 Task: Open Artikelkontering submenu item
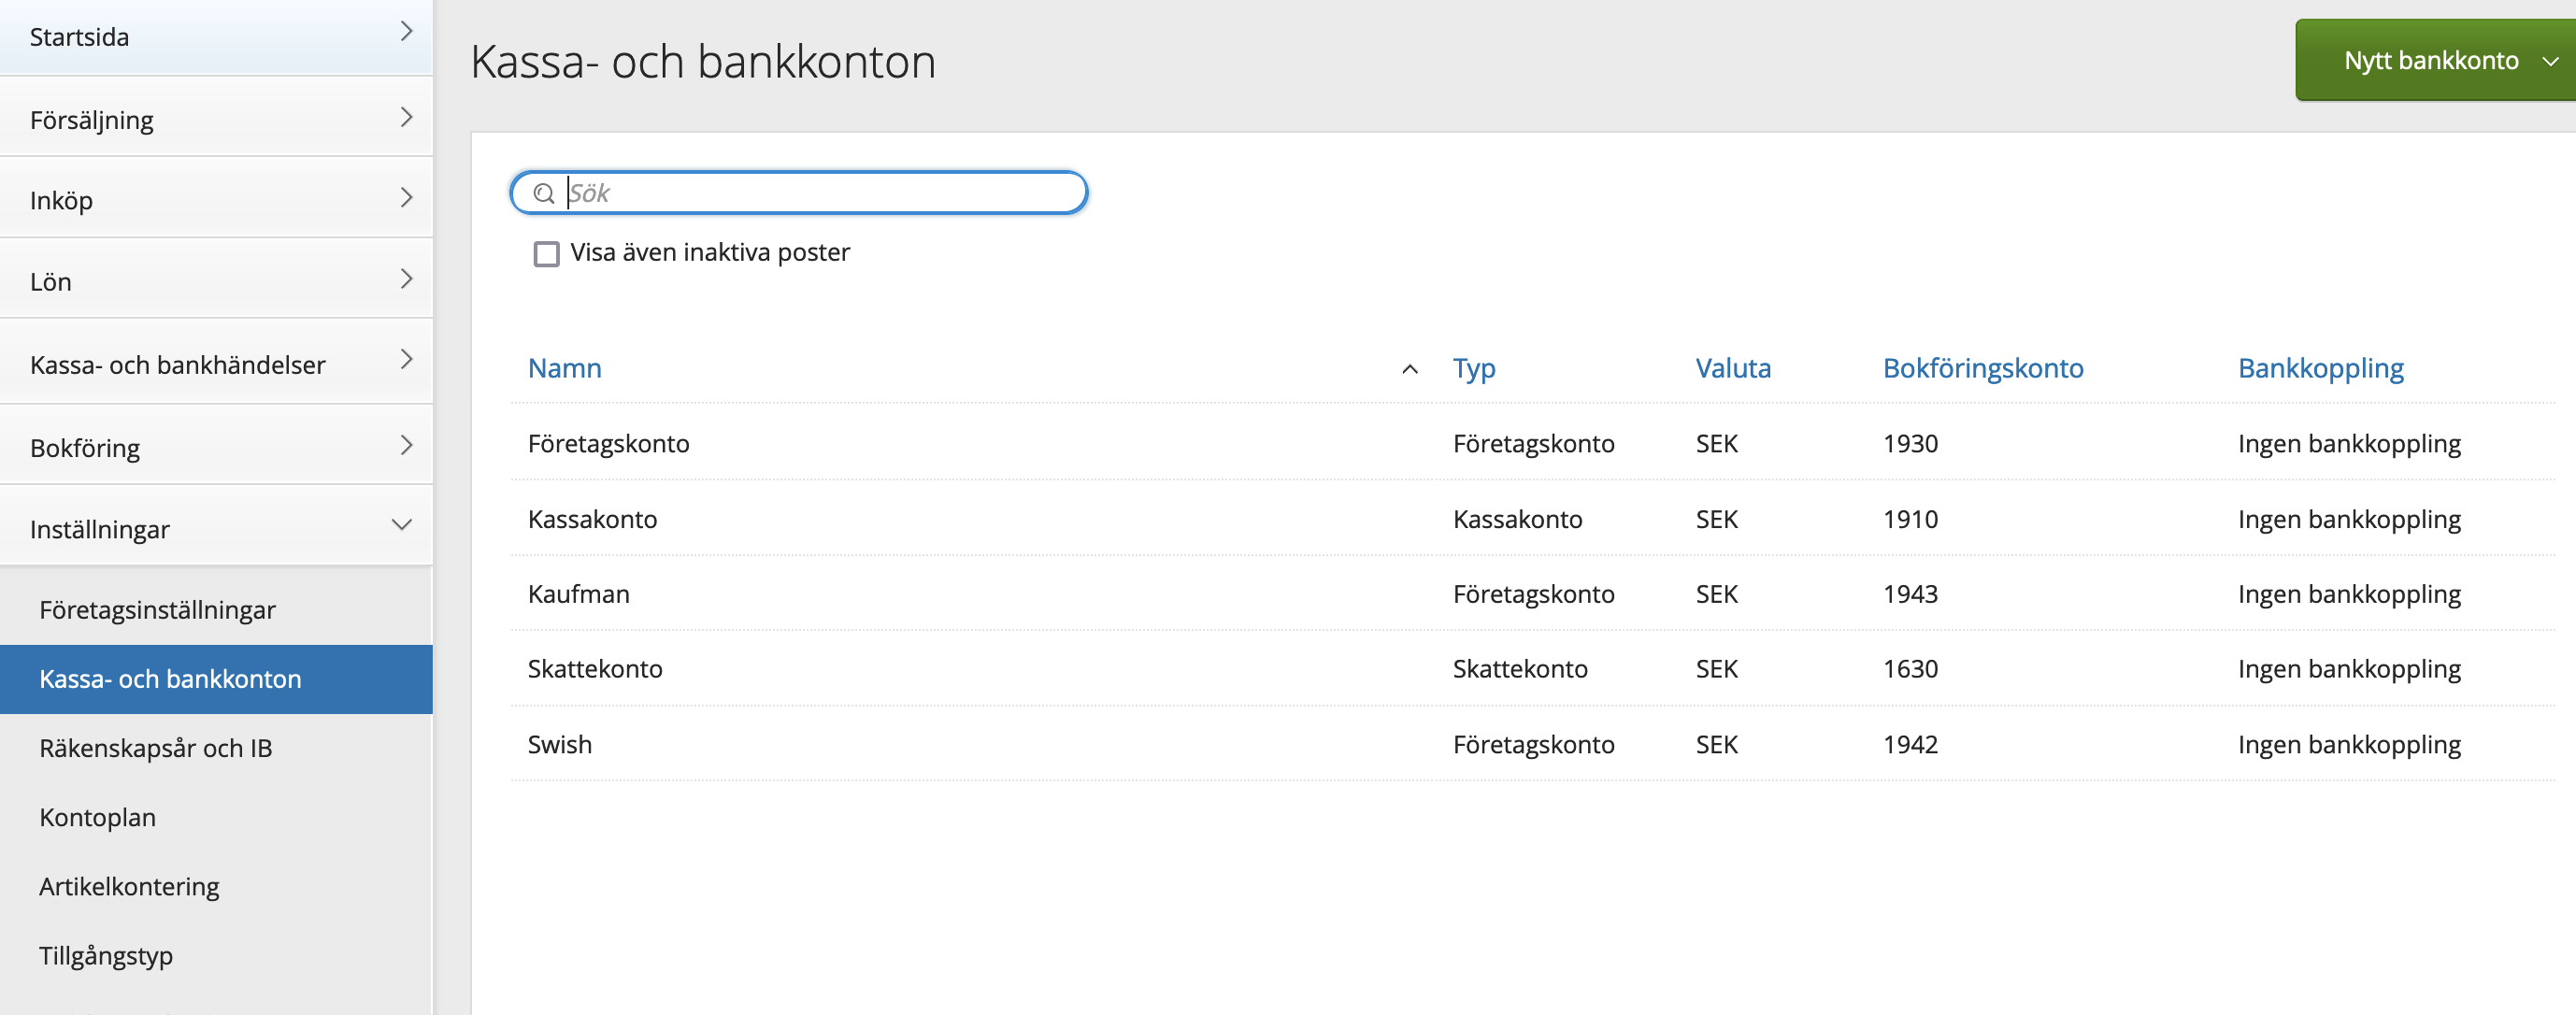coord(129,887)
